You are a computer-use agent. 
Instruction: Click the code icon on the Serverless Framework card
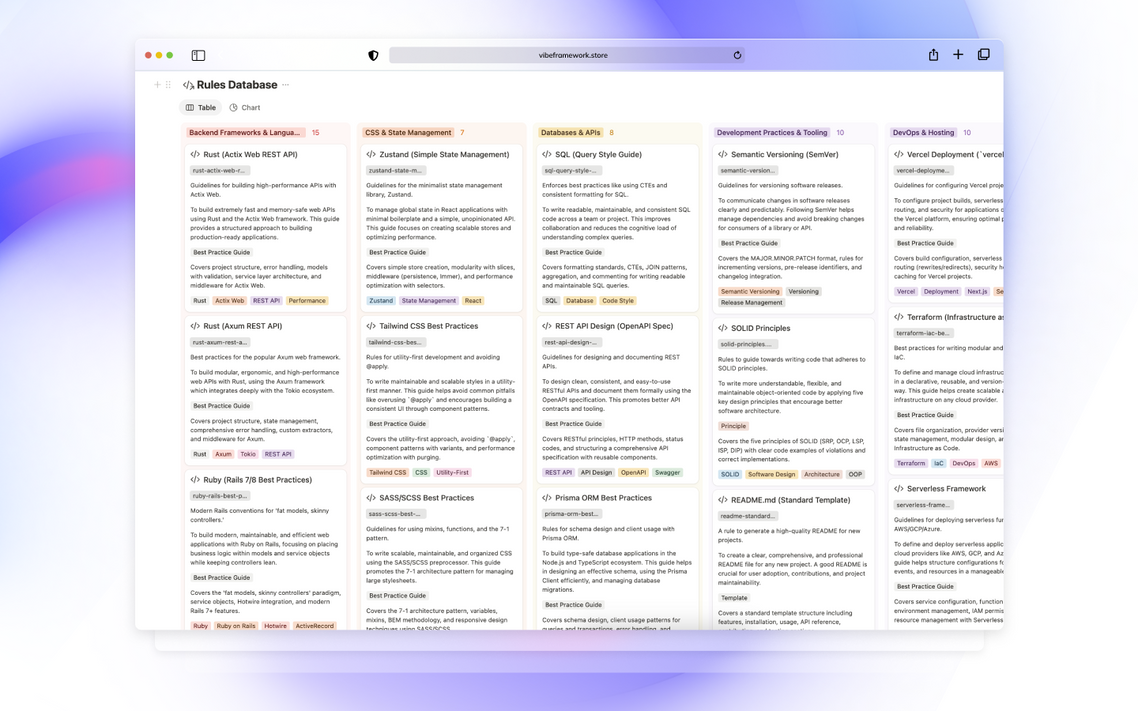coord(898,489)
